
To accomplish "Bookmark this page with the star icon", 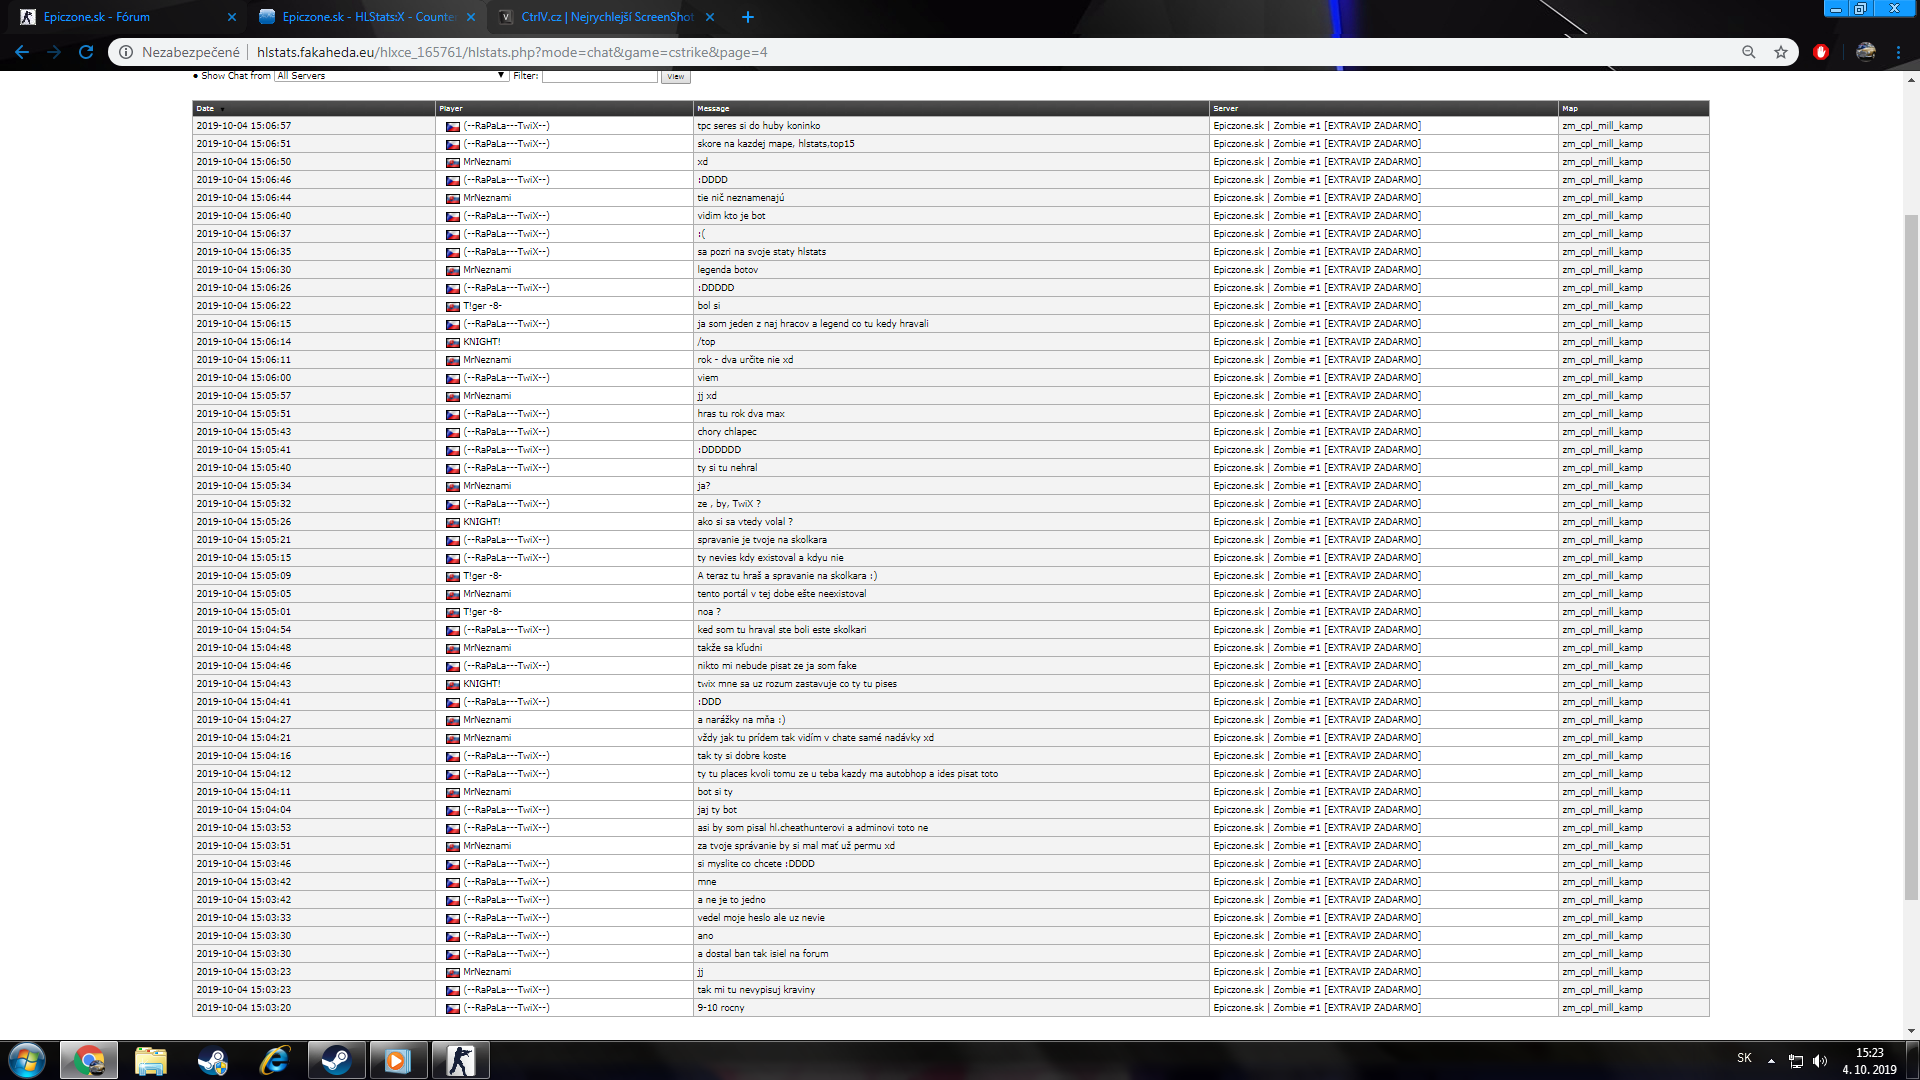I will click(x=1781, y=52).
